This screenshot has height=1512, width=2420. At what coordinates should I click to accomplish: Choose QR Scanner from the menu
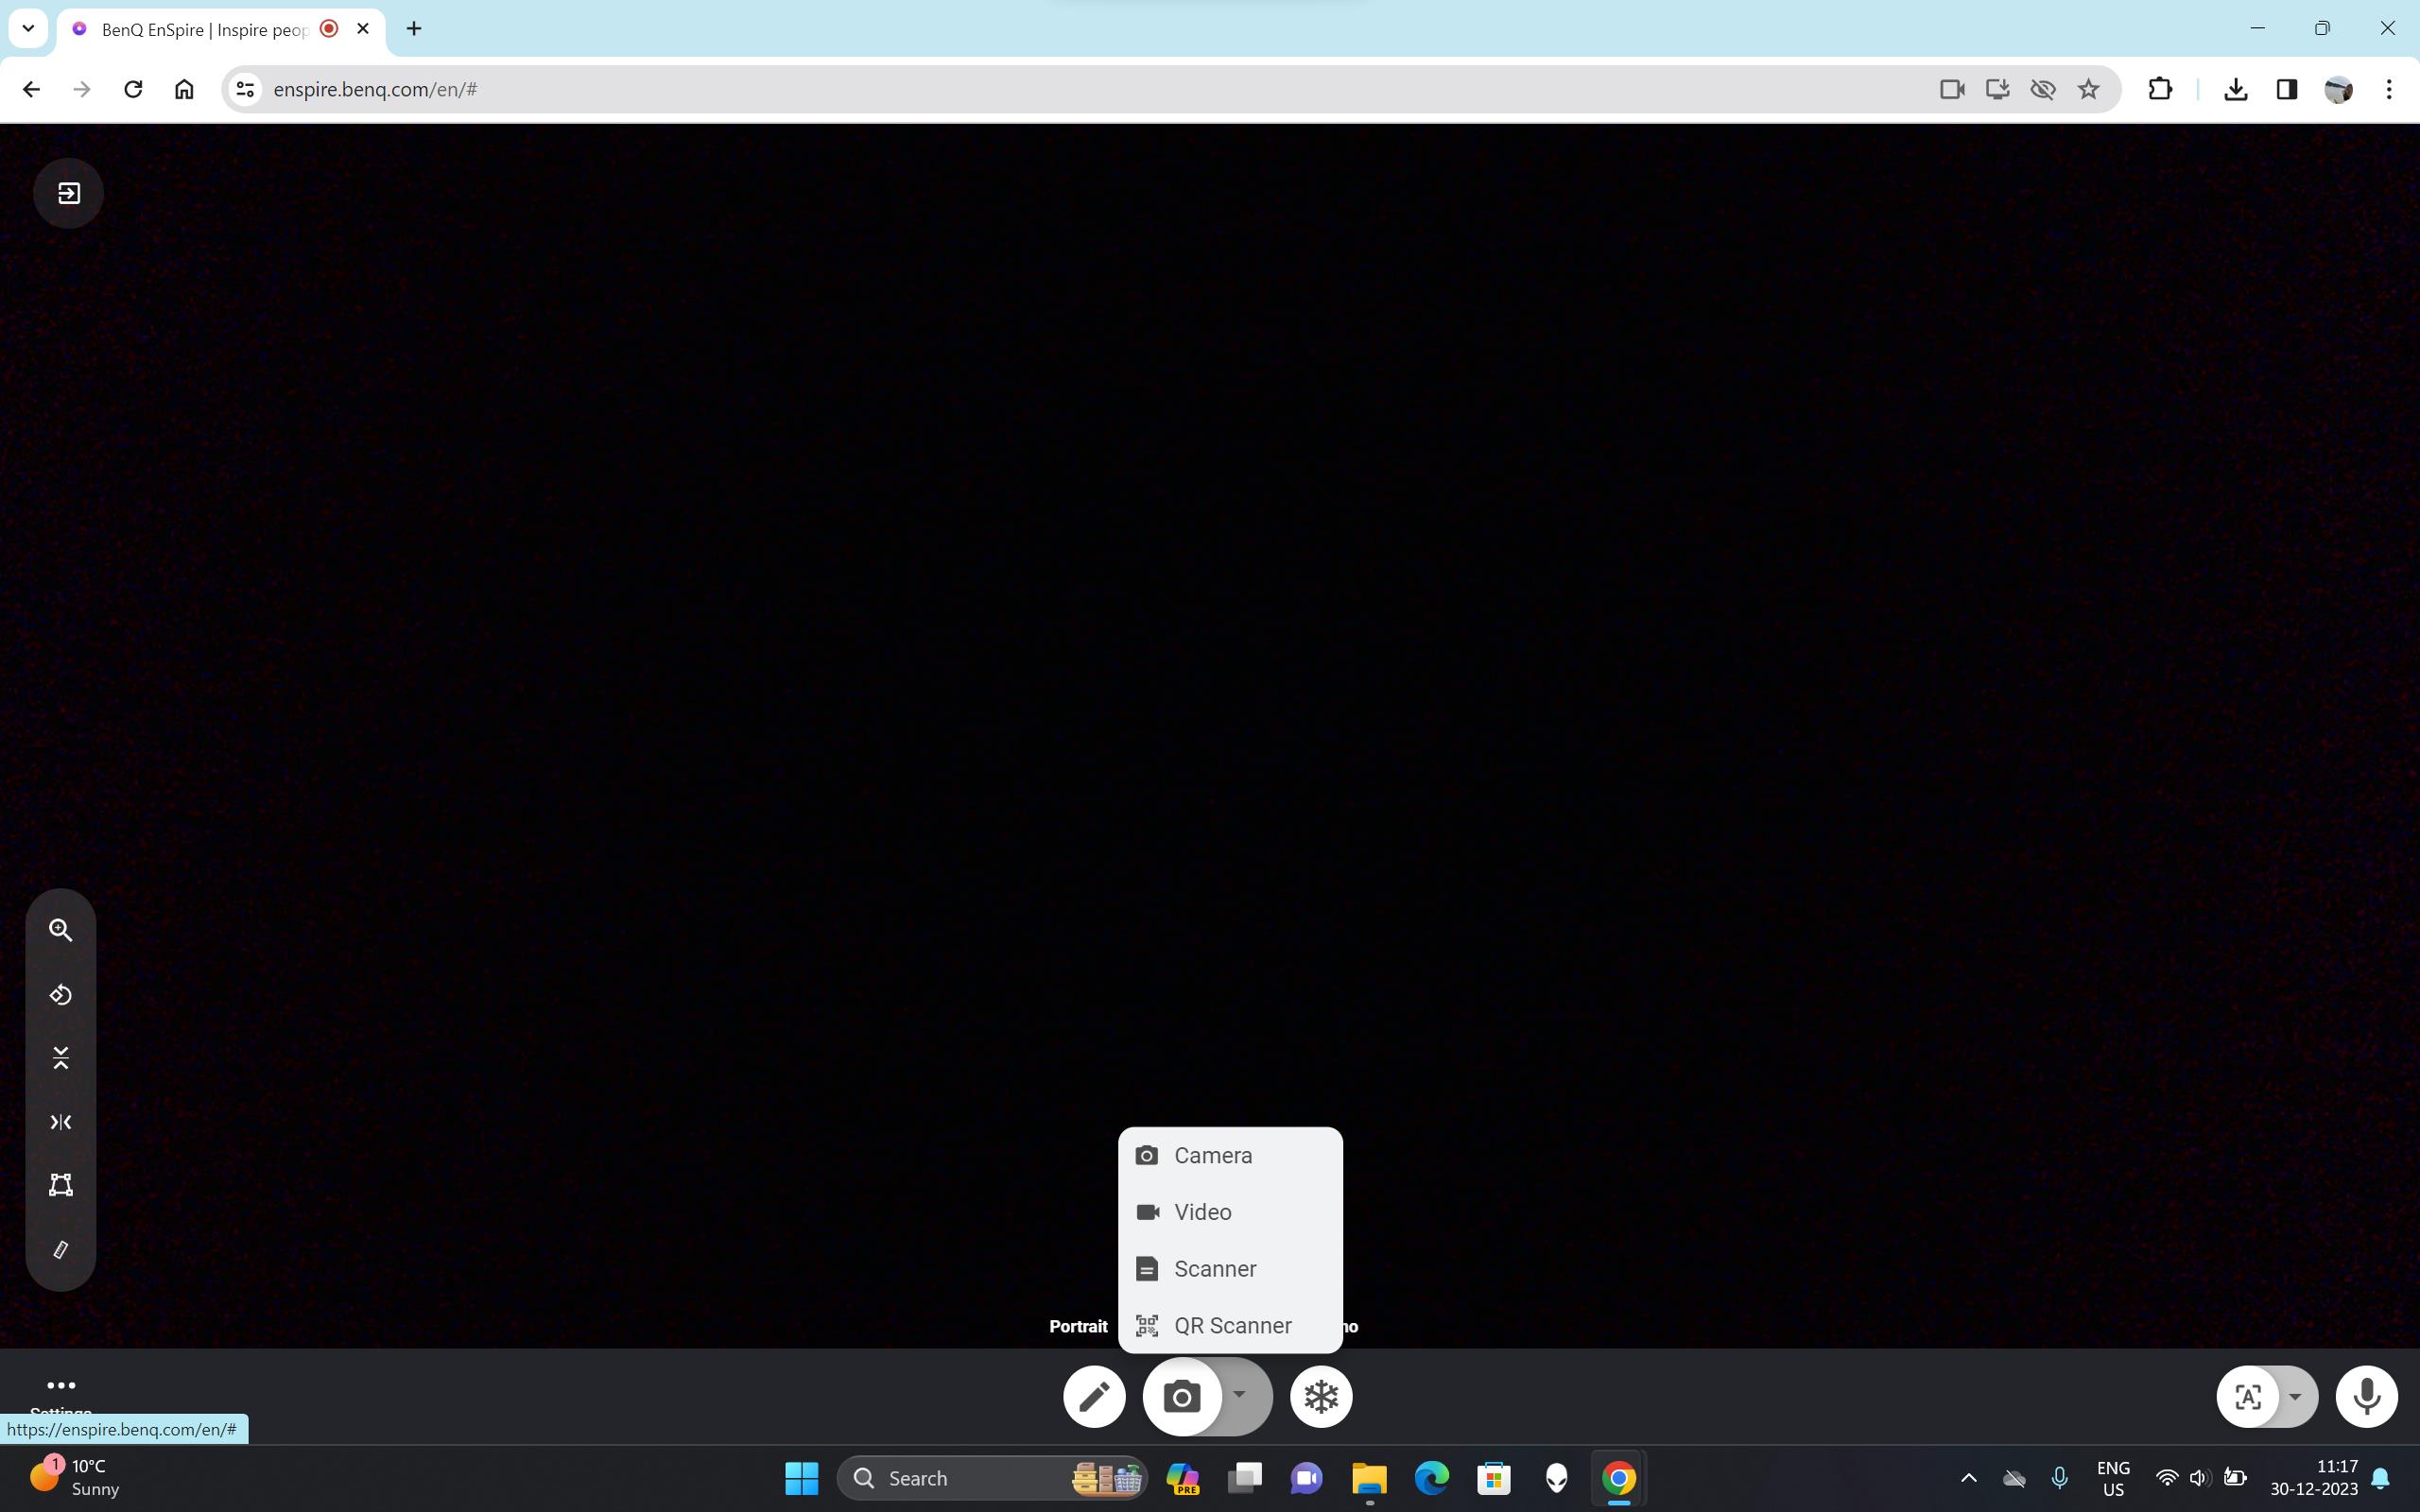click(1232, 1325)
